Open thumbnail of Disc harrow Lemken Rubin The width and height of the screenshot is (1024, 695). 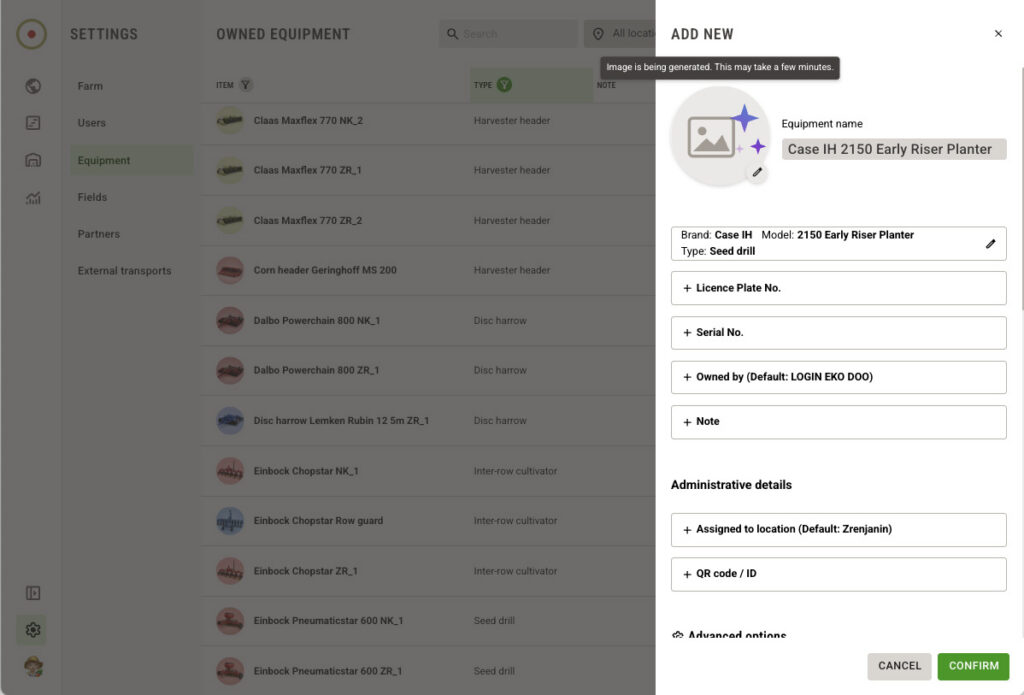[x=230, y=421]
